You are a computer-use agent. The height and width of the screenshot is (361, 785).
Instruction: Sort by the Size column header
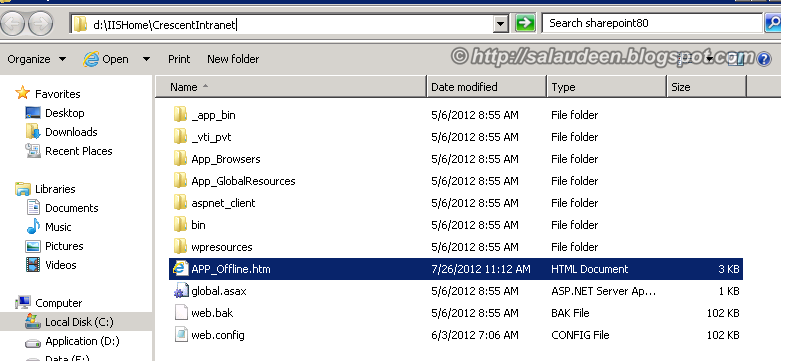tap(706, 87)
